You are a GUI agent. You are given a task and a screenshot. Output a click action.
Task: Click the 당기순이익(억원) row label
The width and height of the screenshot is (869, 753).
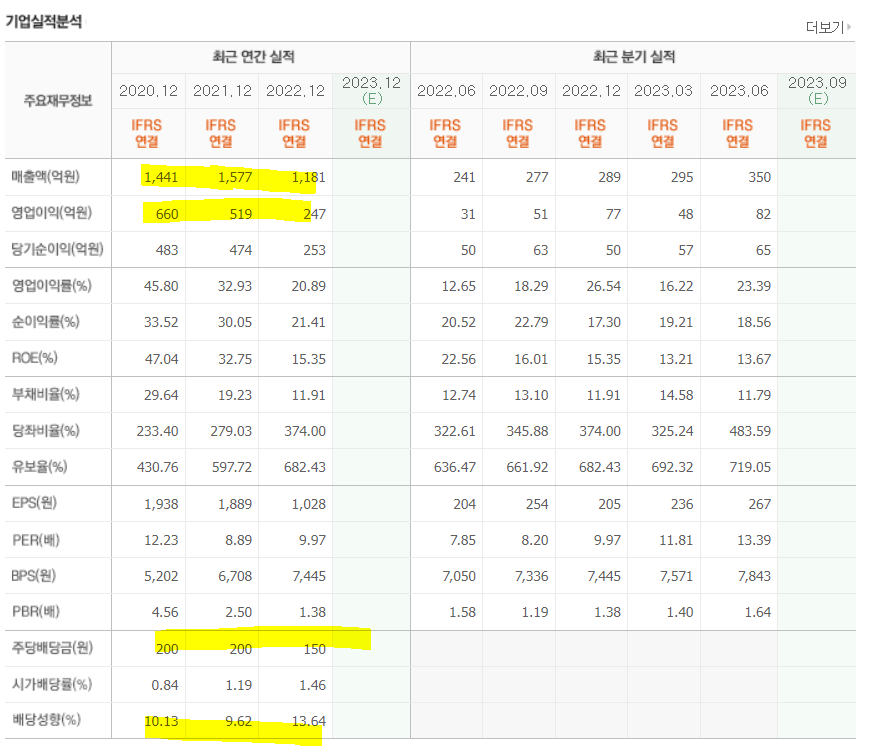58,249
